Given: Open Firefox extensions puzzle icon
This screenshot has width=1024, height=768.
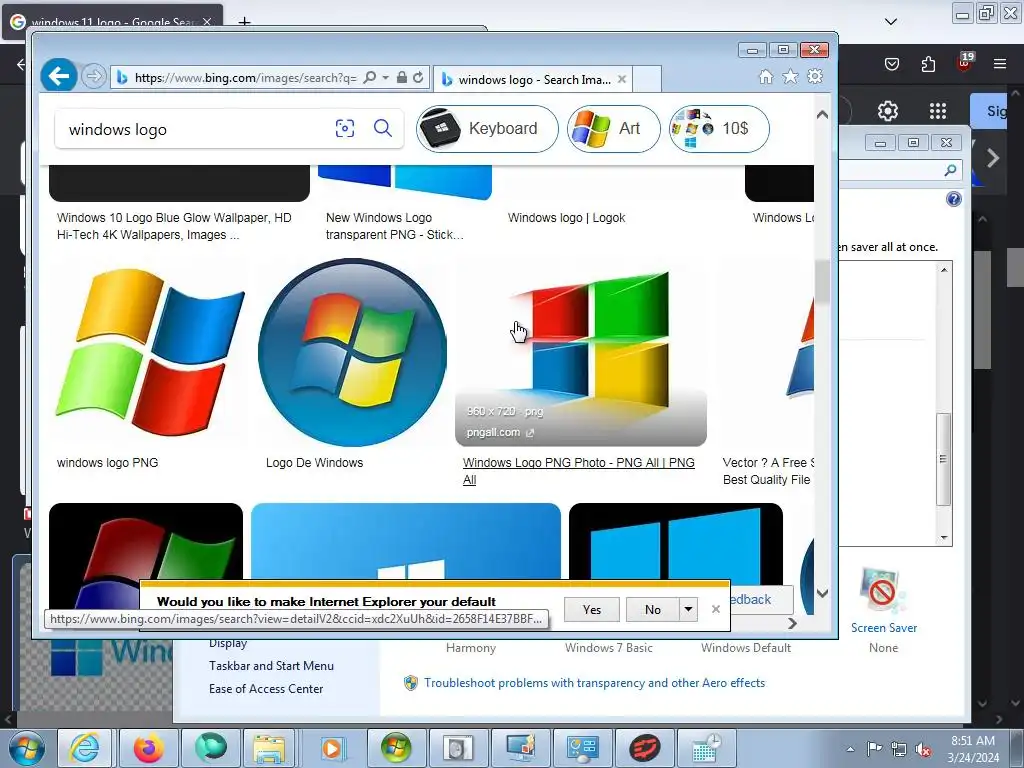Looking at the screenshot, I should pyautogui.click(x=928, y=63).
